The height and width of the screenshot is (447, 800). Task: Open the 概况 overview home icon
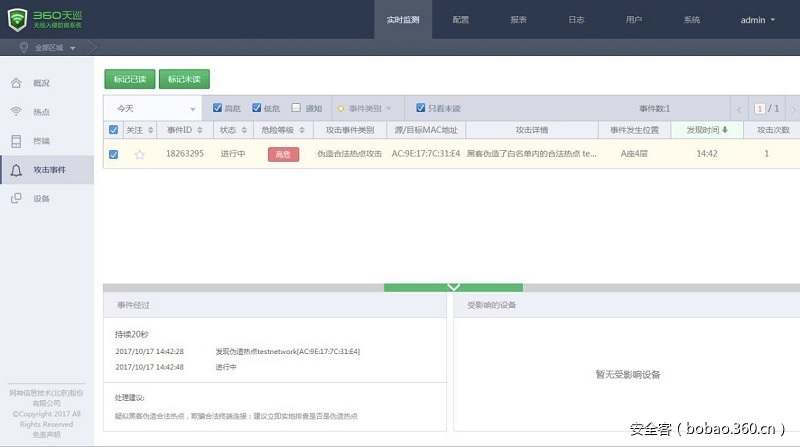[16, 83]
